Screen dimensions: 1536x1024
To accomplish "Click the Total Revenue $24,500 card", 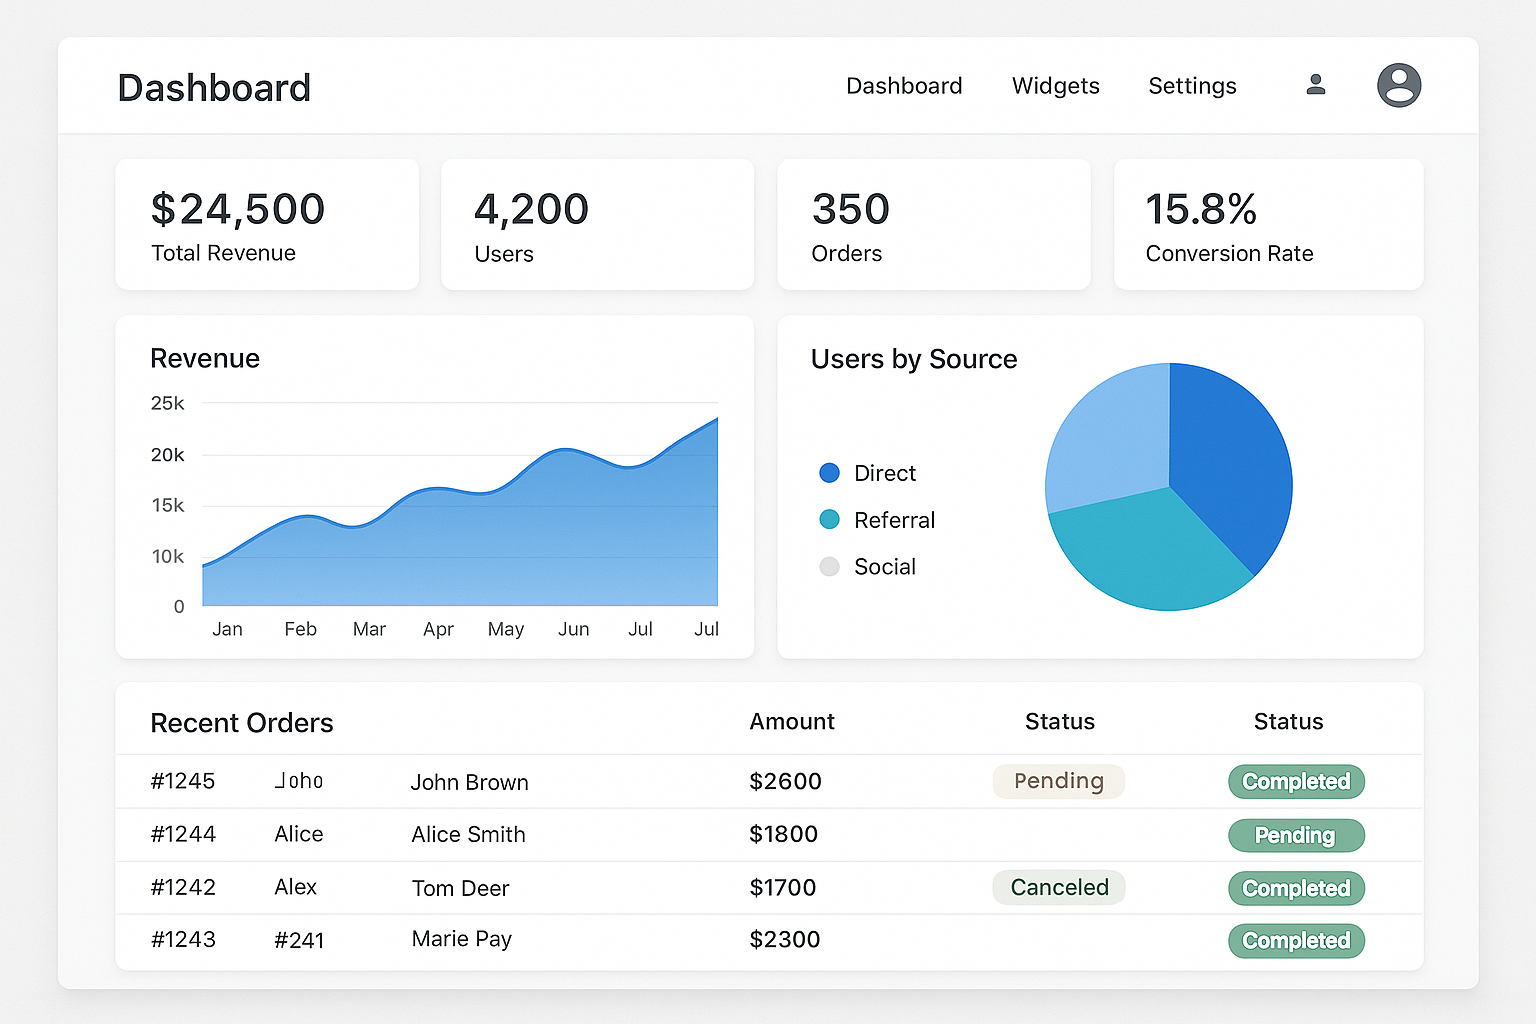I will point(267,225).
